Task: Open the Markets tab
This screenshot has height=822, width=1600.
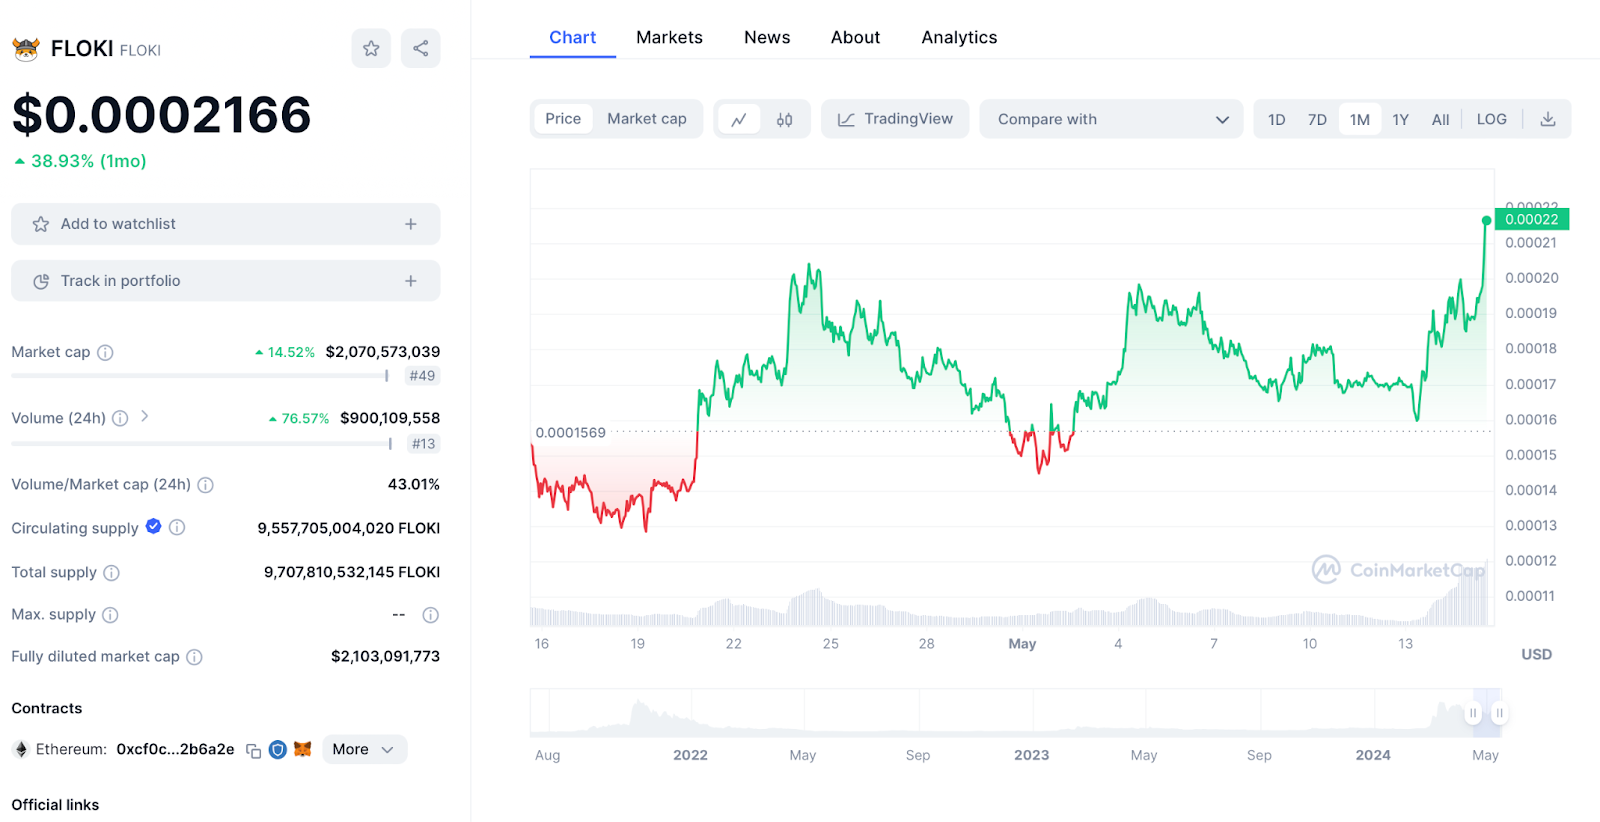Action: [670, 37]
